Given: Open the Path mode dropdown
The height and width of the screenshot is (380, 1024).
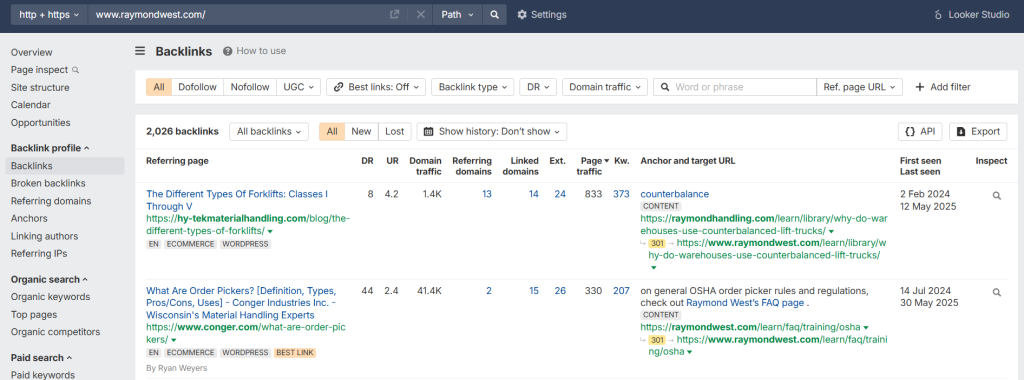Looking at the screenshot, I should tap(457, 14).
